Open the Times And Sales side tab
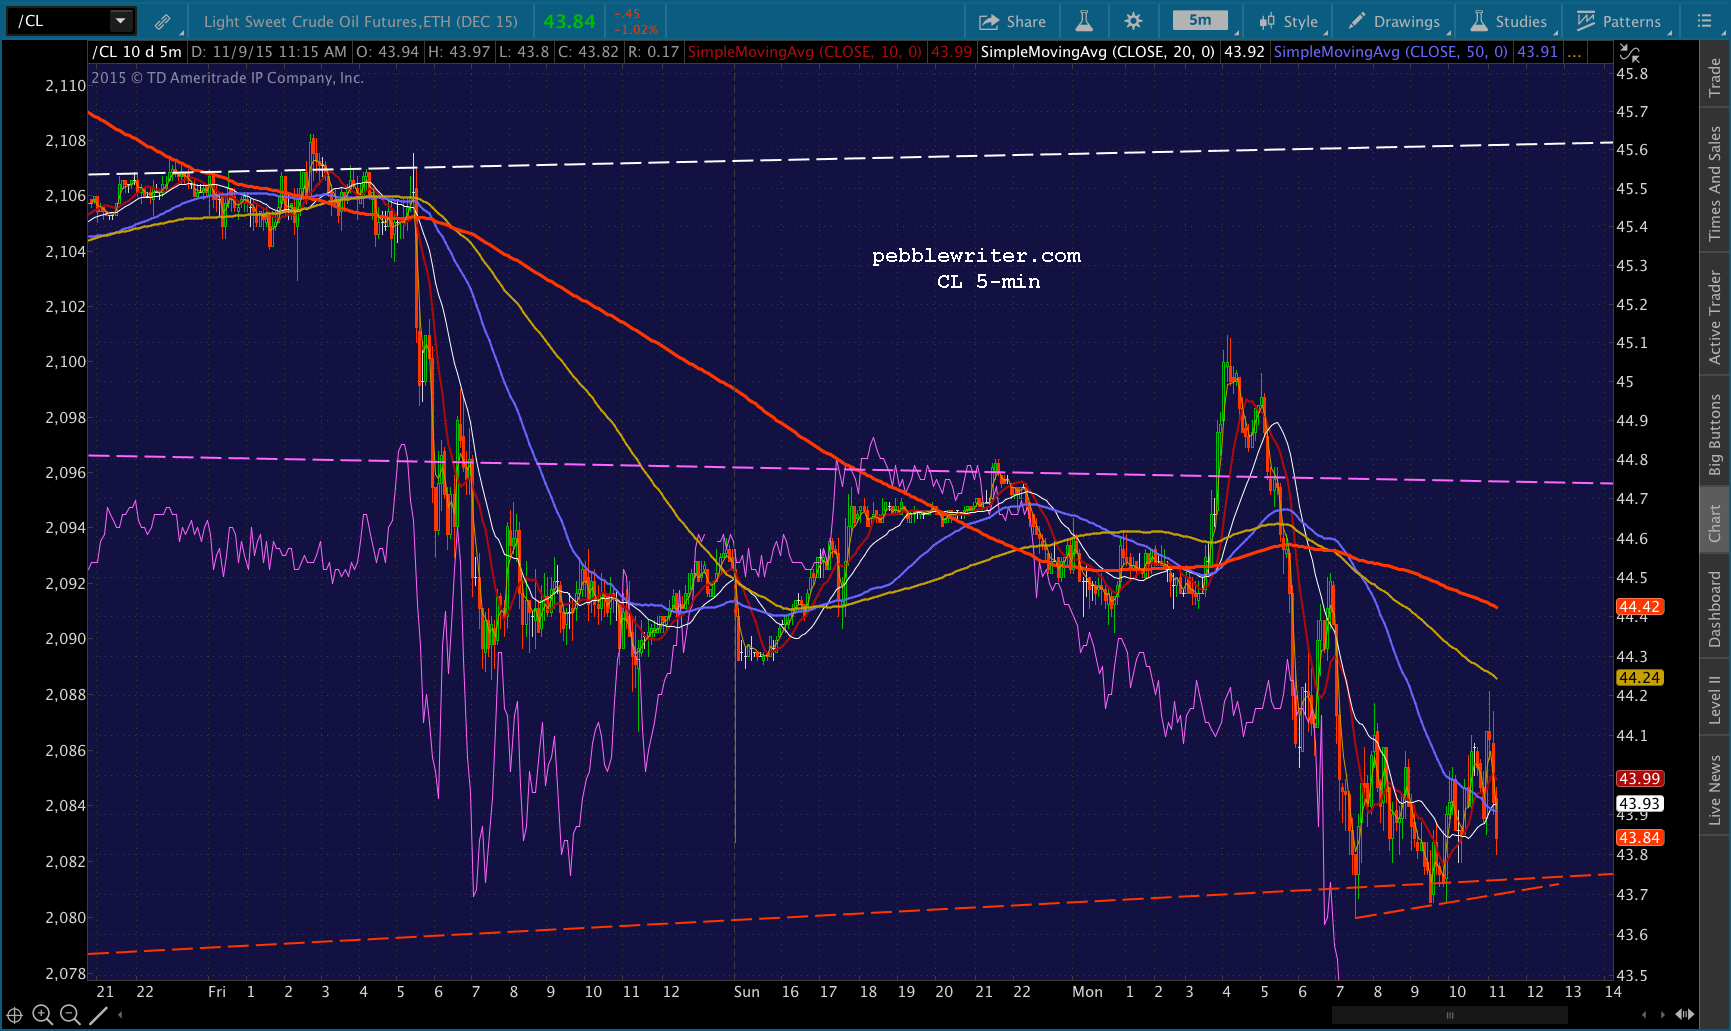This screenshot has width=1731, height=1031. pos(1715,183)
